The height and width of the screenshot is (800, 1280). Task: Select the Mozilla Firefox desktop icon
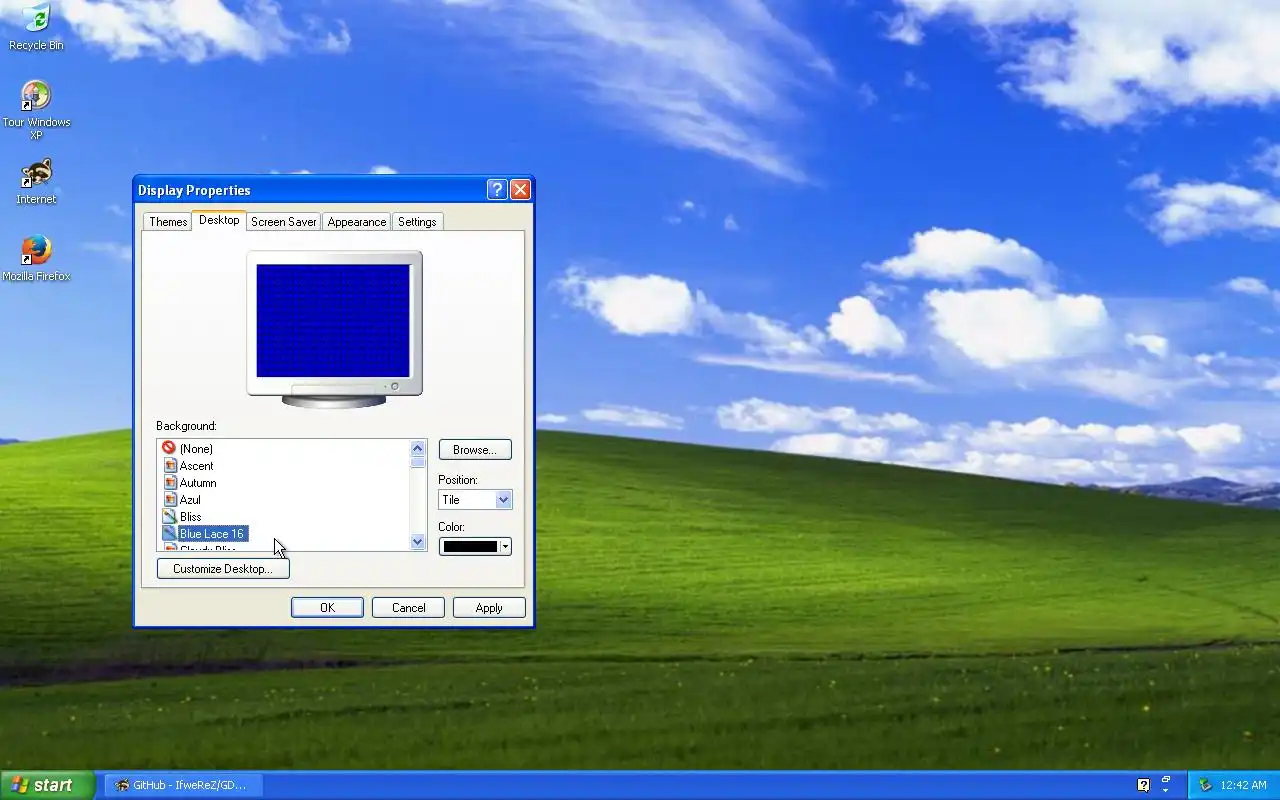36,258
